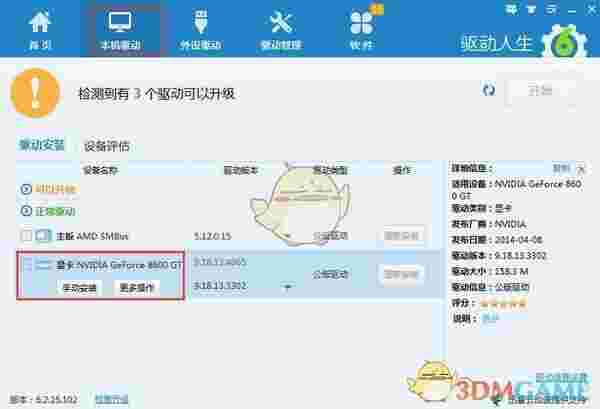600x409 pixels.
Task: Click the 发布厂商 NVIDIA detail line
Action: click(x=489, y=224)
